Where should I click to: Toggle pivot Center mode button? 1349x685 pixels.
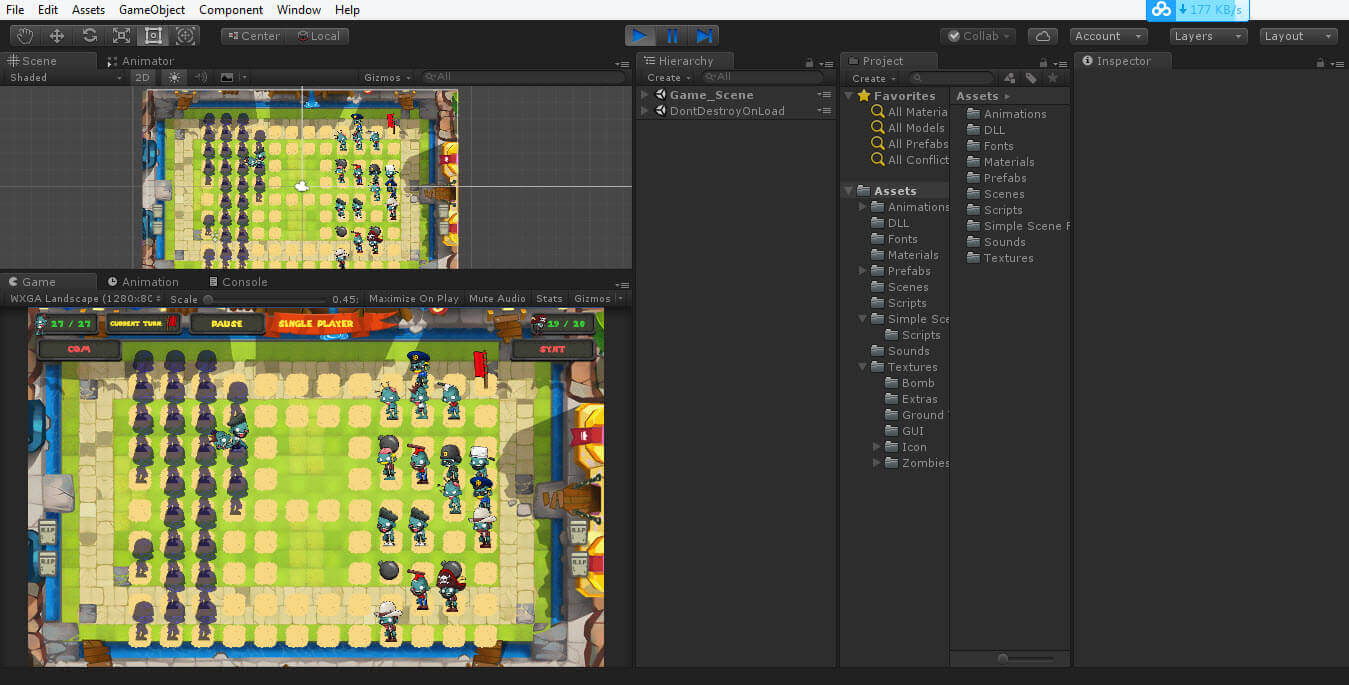[x=253, y=36]
